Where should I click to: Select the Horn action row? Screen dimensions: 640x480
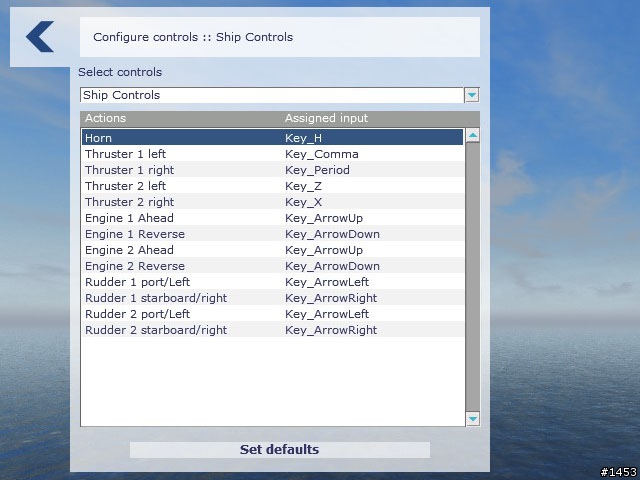pyautogui.click(x=273, y=138)
